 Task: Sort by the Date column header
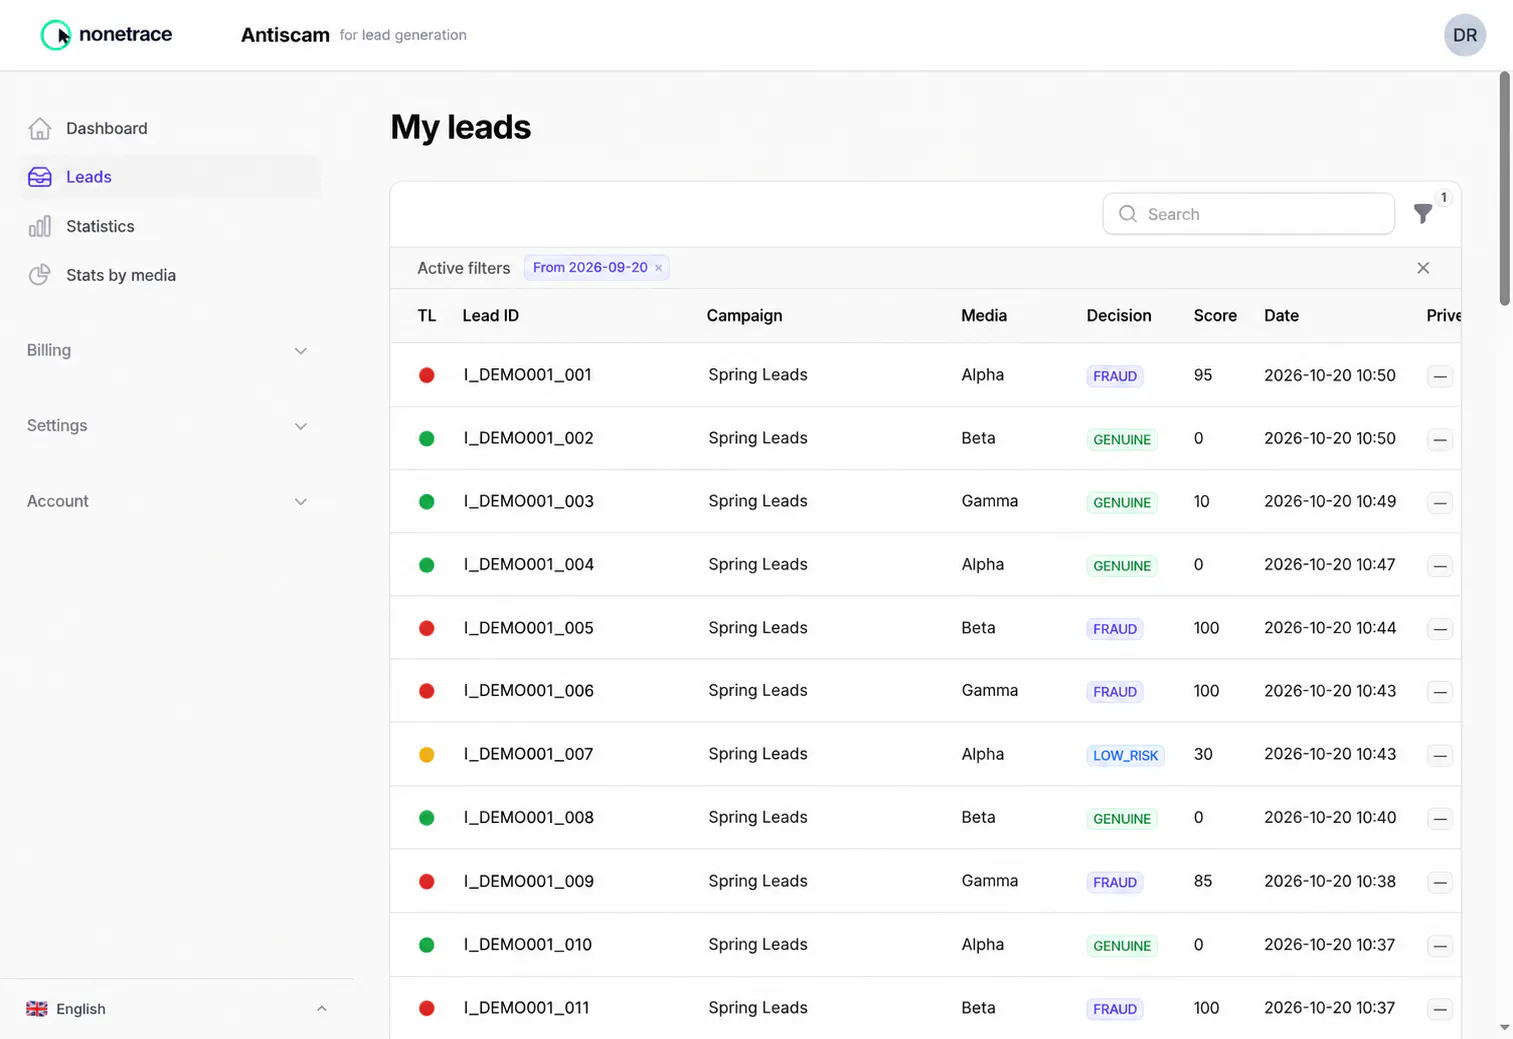[1281, 316]
